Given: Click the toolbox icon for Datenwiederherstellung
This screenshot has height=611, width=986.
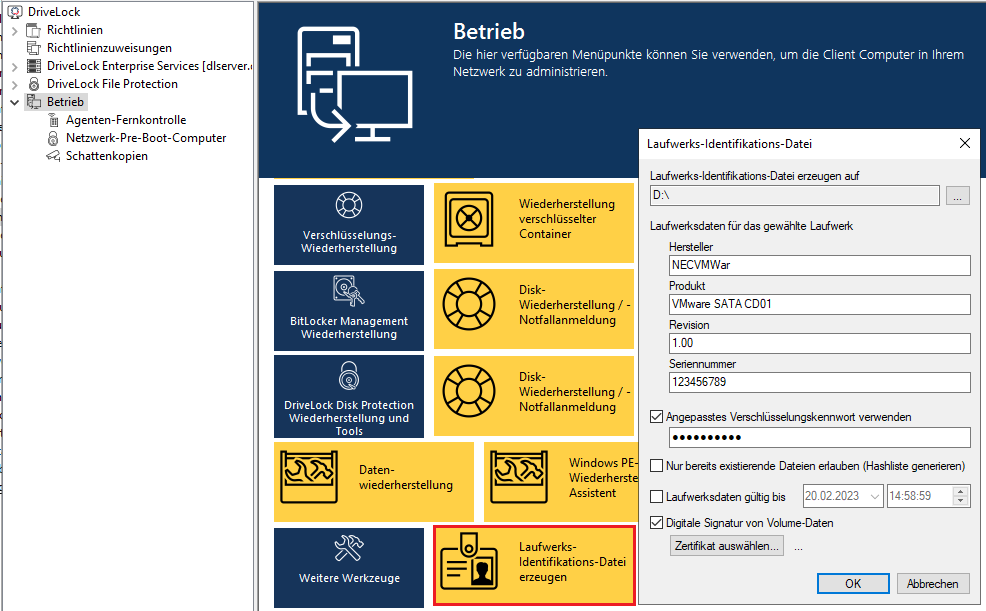Looking at the screenshot, I should (308, 470).
